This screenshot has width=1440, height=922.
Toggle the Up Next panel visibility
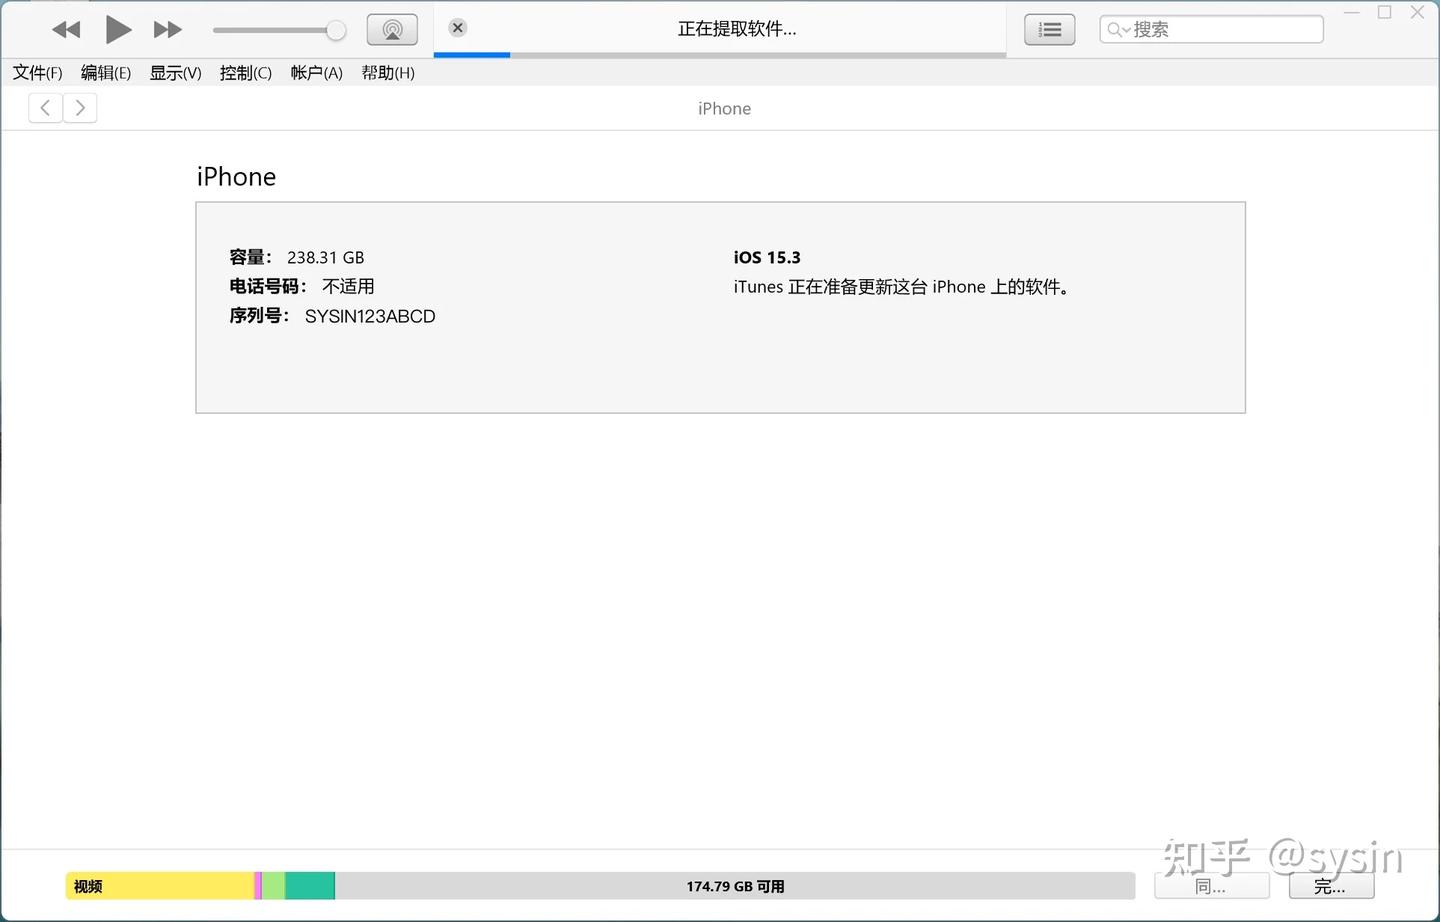[1049, 29]
